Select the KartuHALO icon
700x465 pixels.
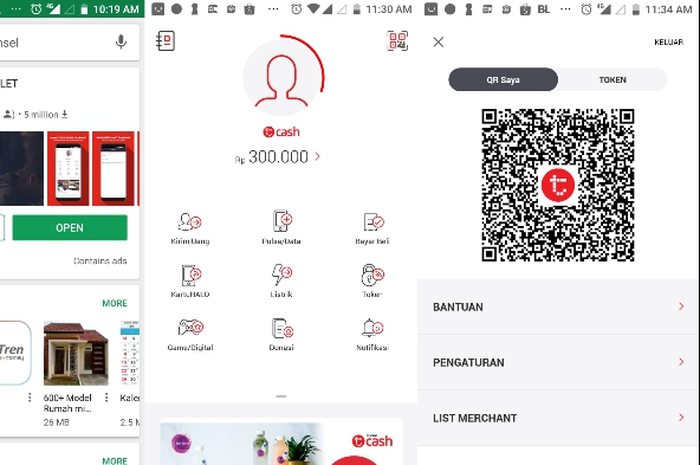click(191, 275)
